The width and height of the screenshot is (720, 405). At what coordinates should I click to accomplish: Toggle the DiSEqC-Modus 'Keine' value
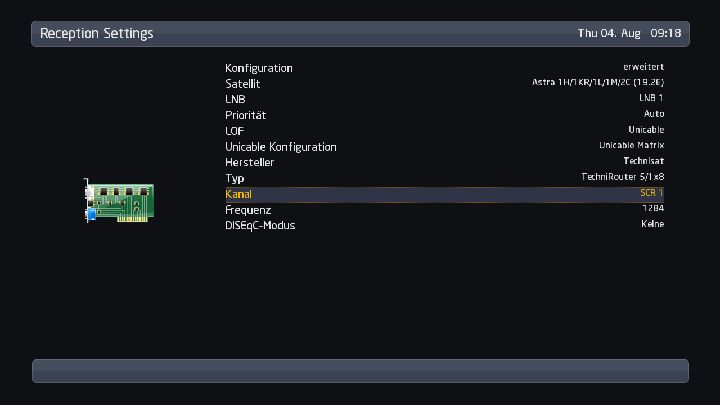(x=652, y=224)
